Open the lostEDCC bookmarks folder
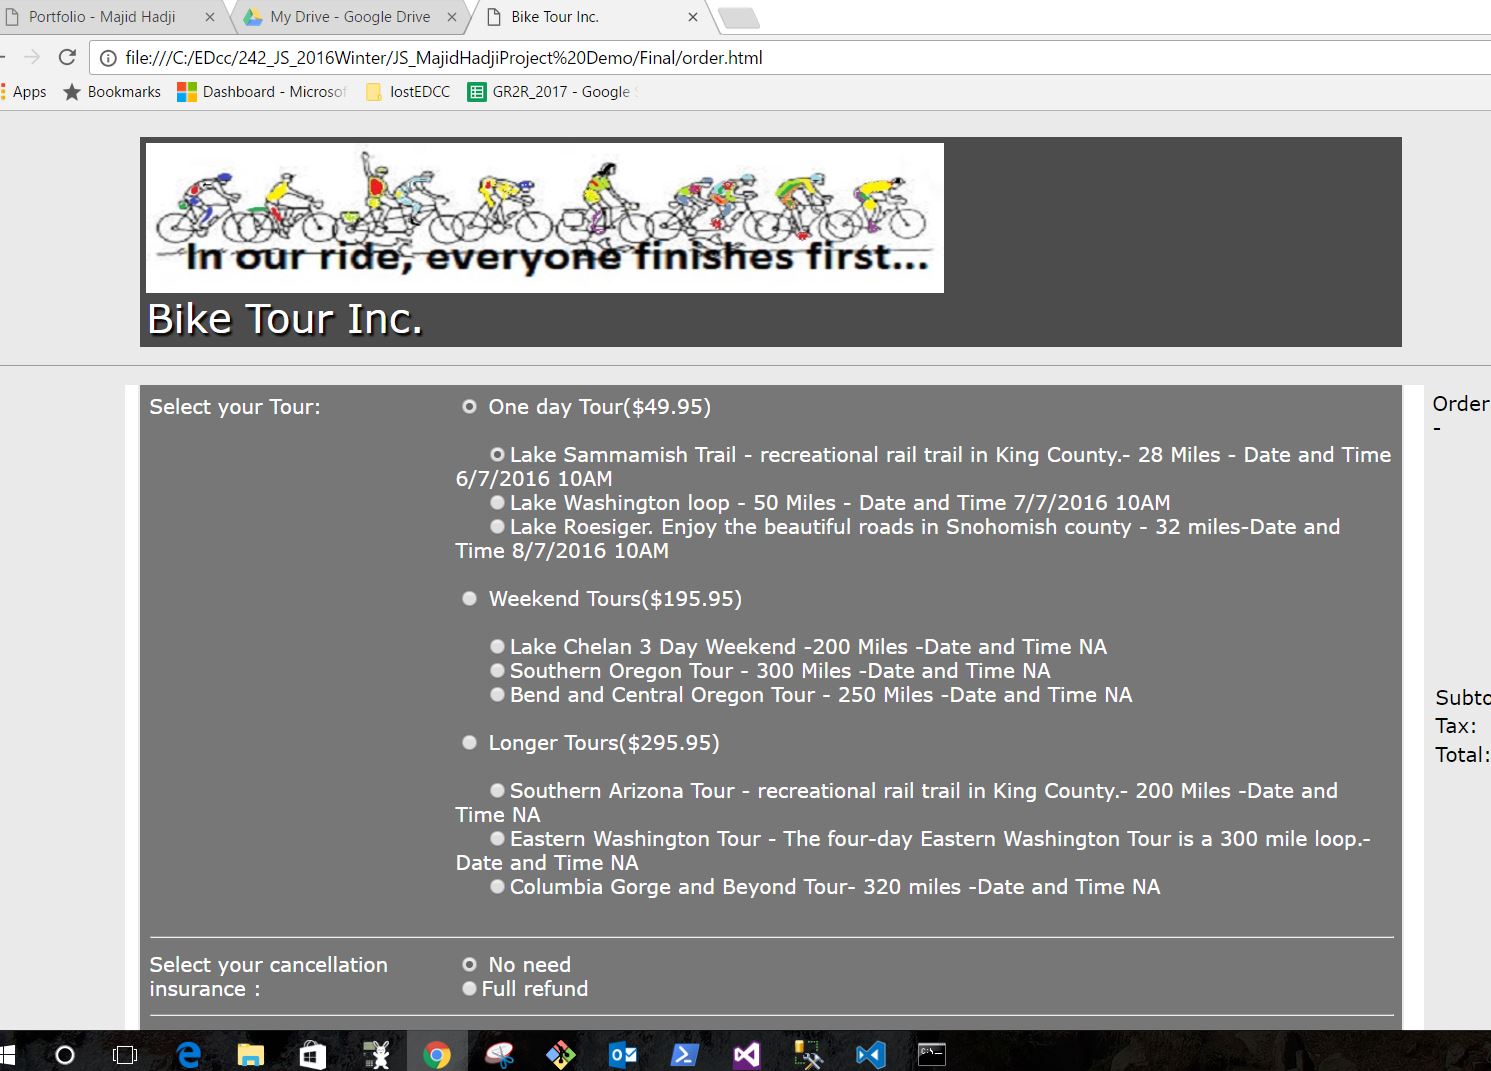 tap(408, 92)
